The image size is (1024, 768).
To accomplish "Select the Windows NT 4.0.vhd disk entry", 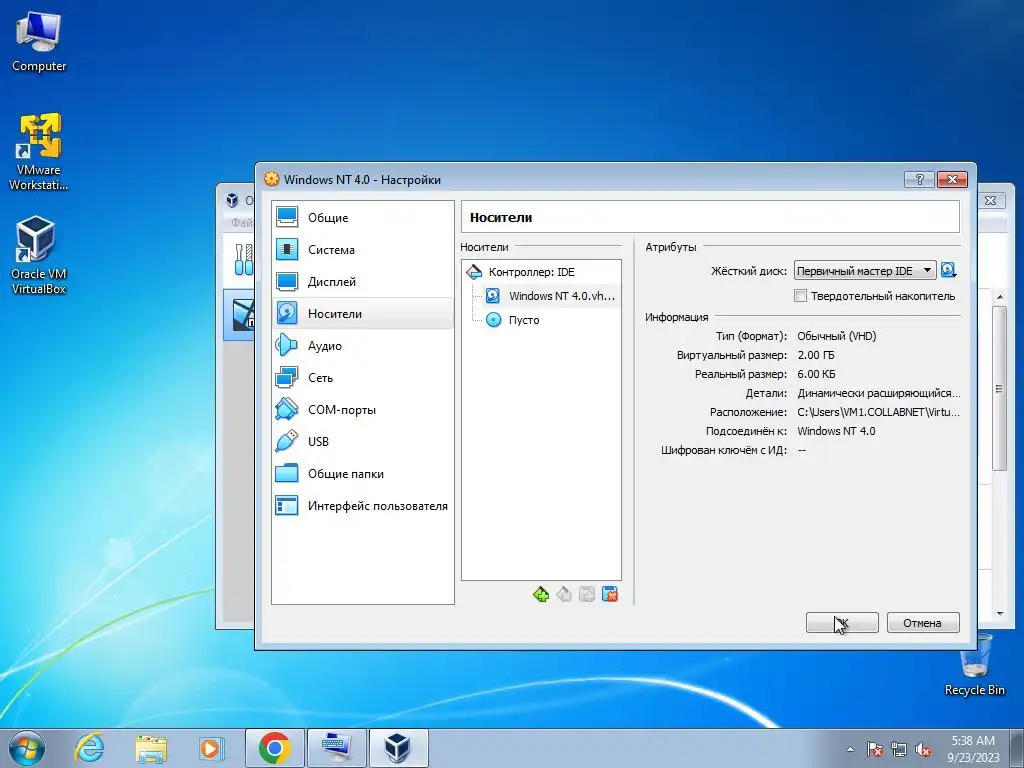I will pos(551,296).
